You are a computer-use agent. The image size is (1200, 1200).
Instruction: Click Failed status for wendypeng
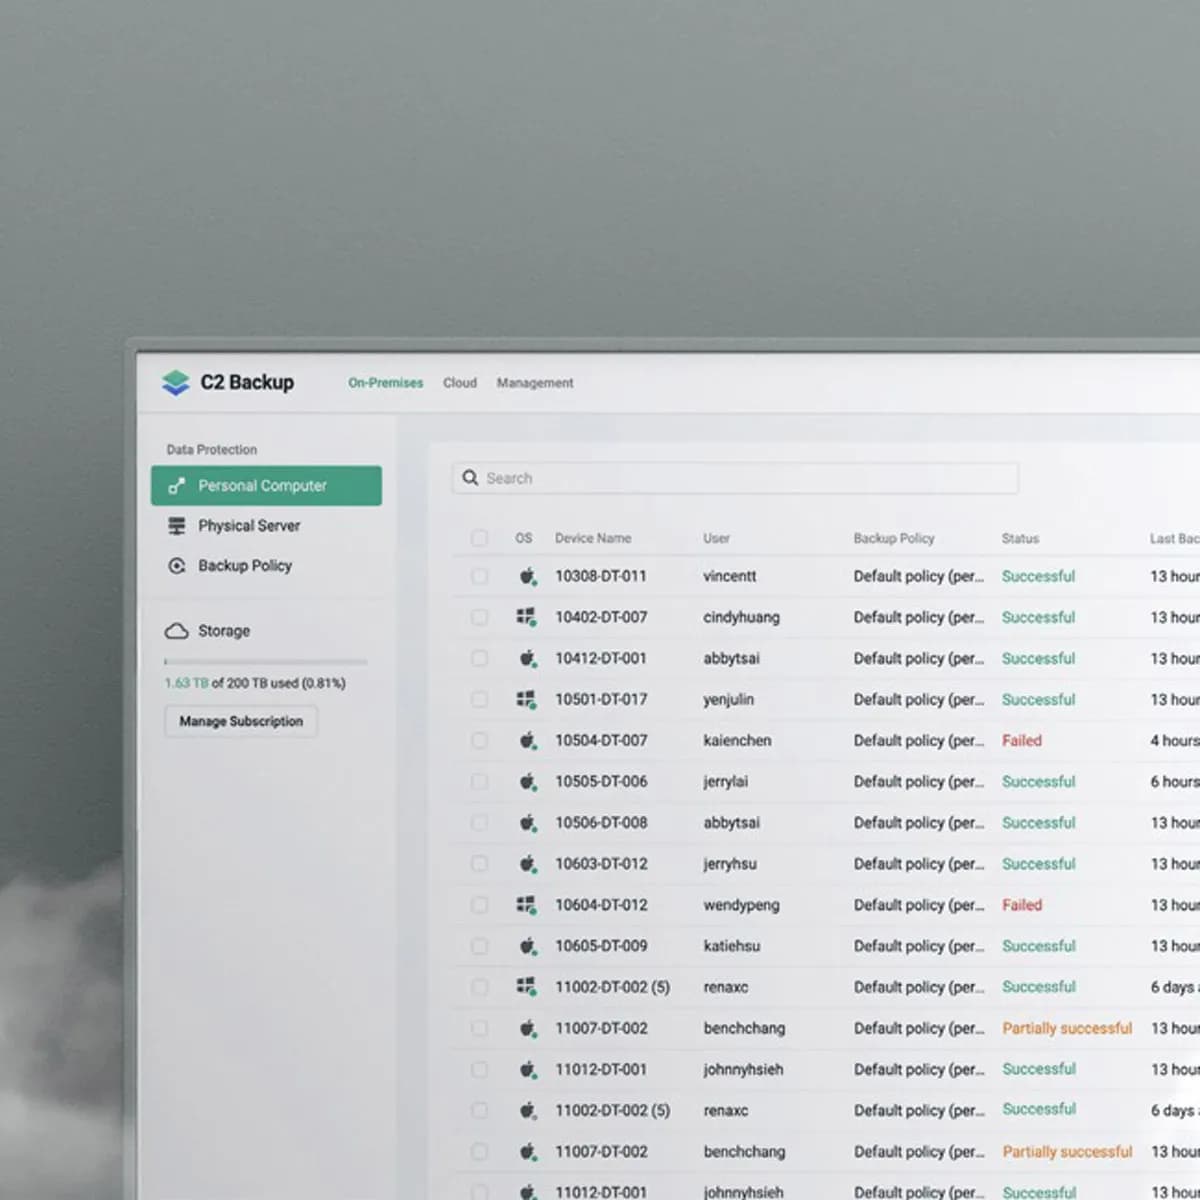(1022, 905)
